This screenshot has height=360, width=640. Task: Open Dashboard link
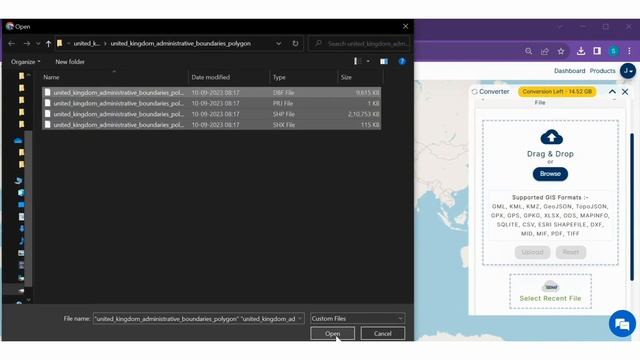click(569, 71)
